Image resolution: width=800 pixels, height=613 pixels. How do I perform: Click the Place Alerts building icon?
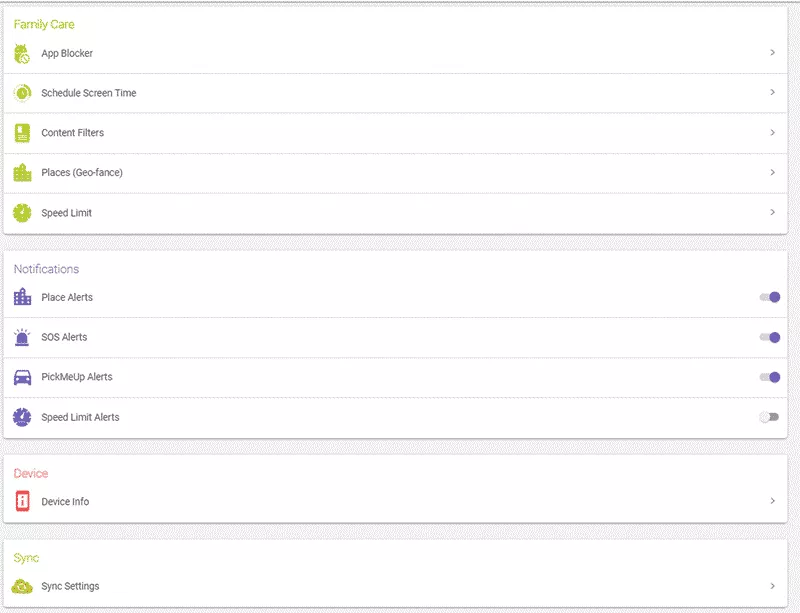(22, 297)
